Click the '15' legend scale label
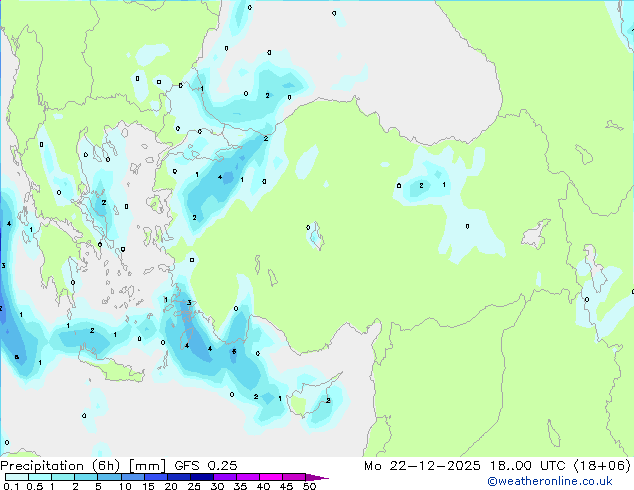634x490 pixels. tap(148, 486)
